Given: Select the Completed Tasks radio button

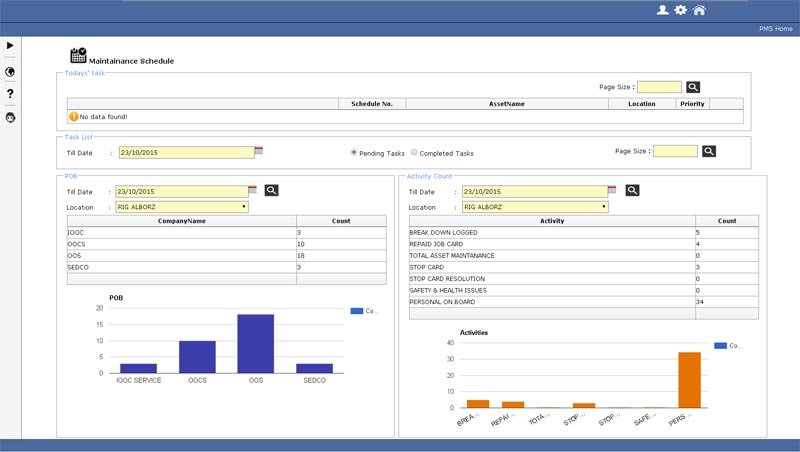Looking at the screenshot, I should [415, 153].
